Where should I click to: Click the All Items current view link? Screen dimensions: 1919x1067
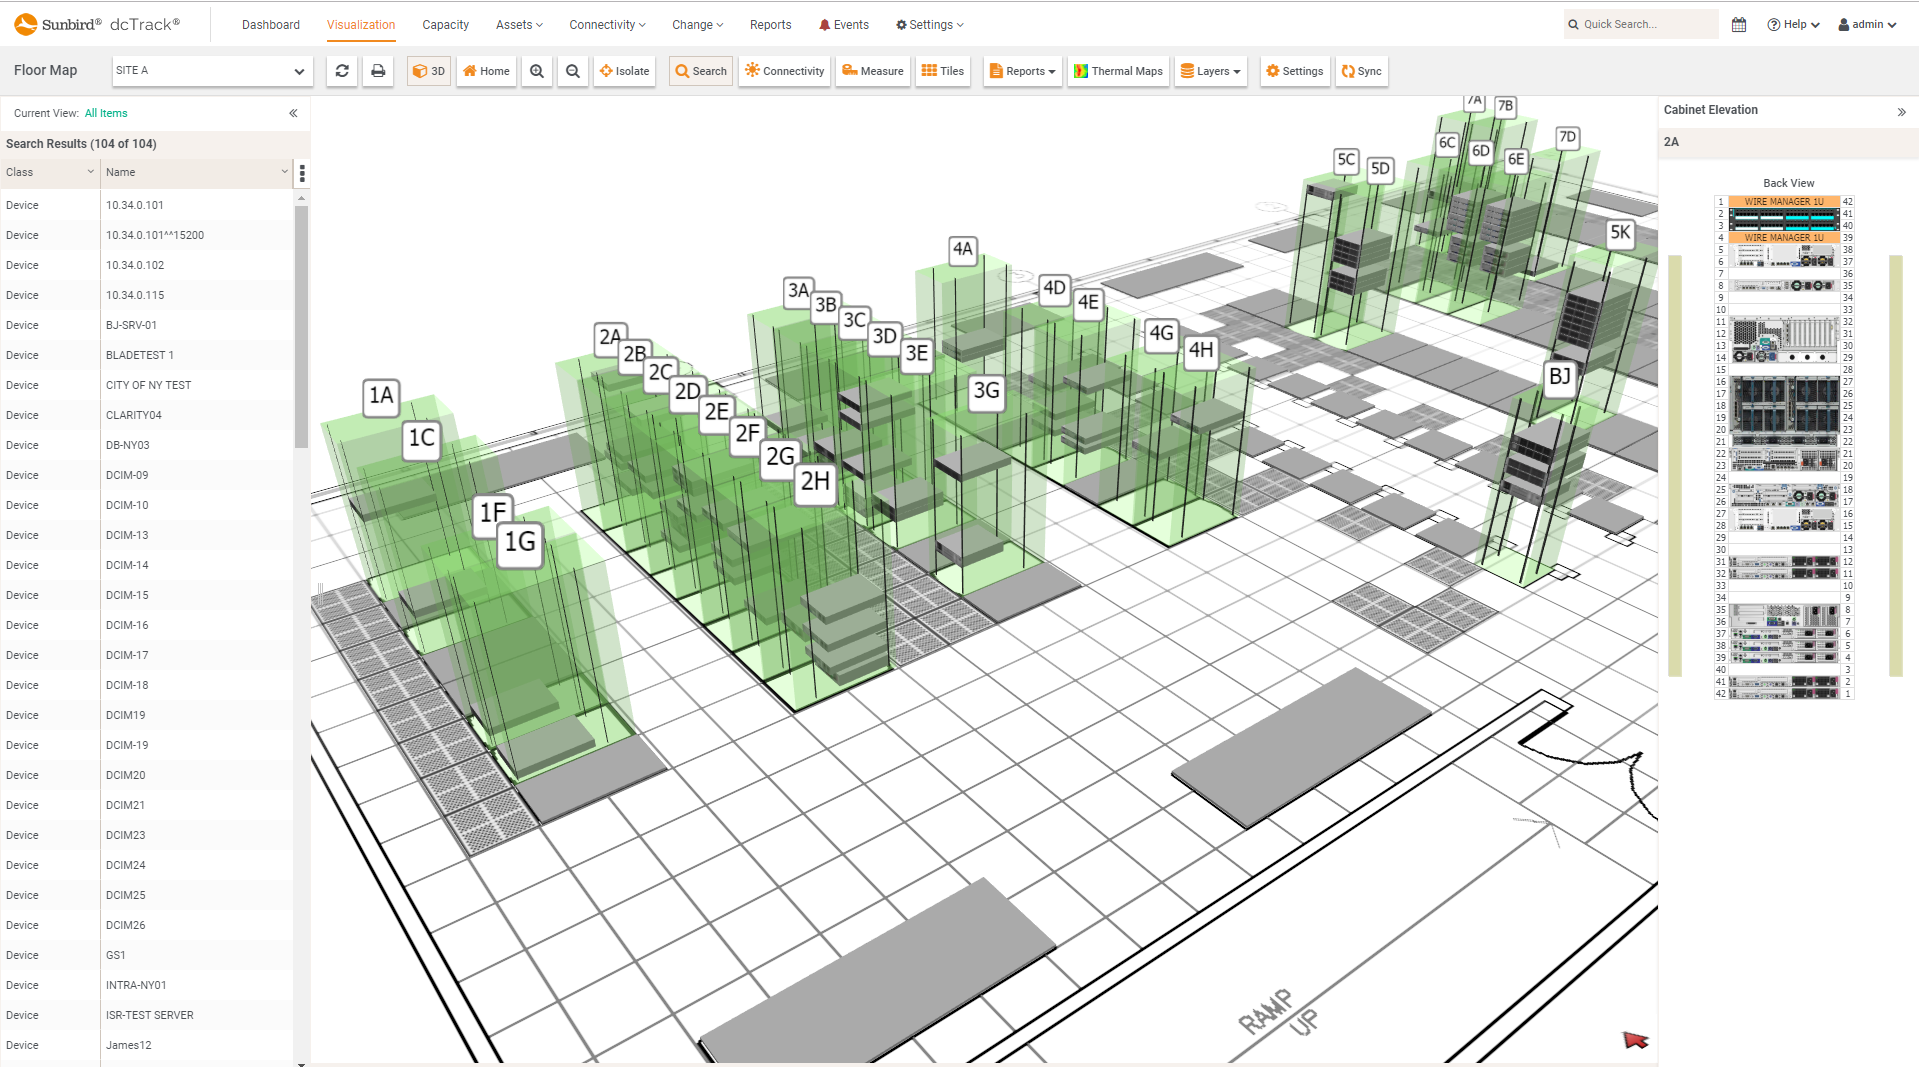pyautogui.click(x=106, y=113)
